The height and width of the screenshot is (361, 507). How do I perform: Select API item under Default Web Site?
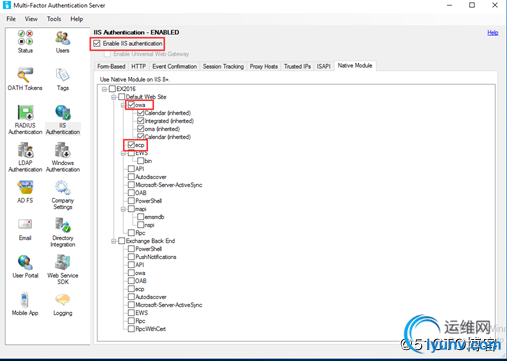coord(140,169)
